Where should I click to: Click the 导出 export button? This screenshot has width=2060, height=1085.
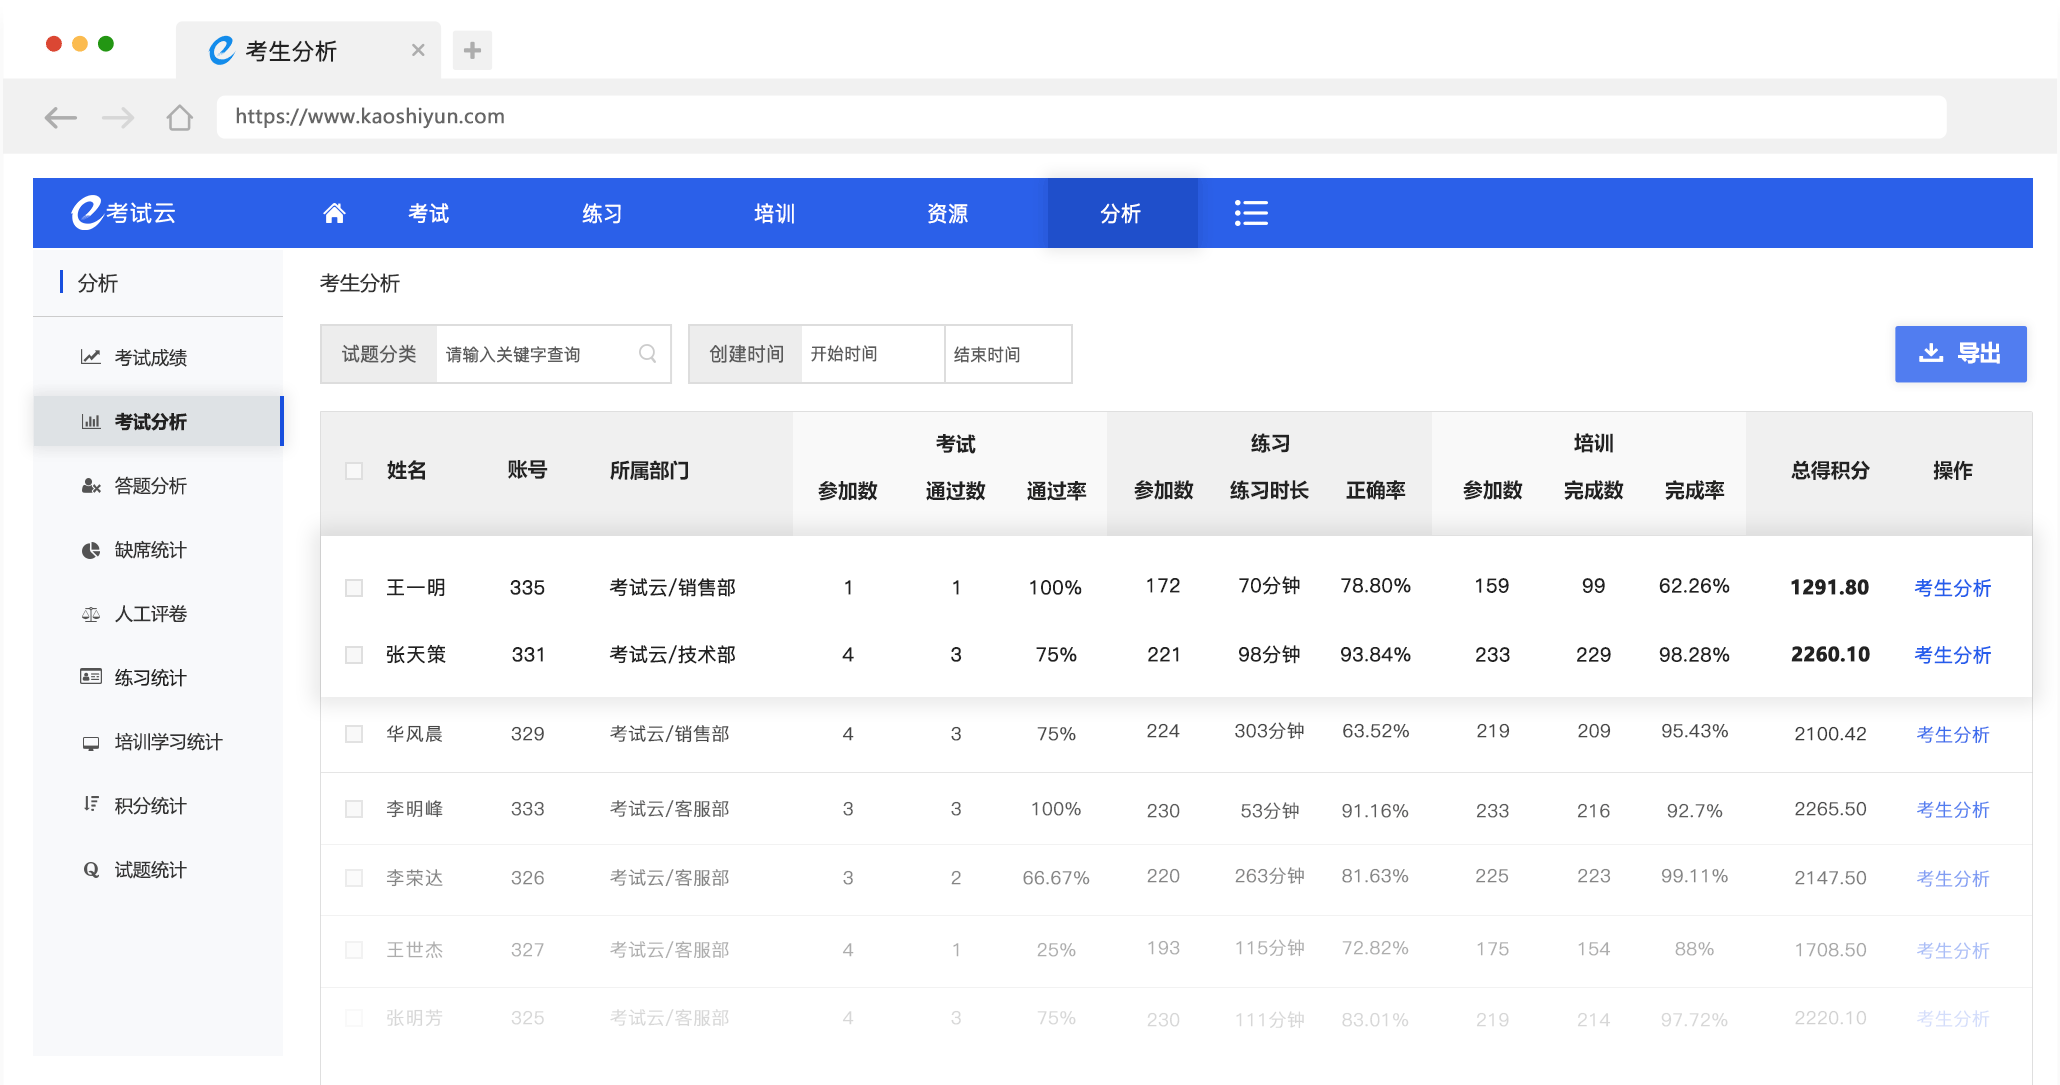coord(1960,354)
